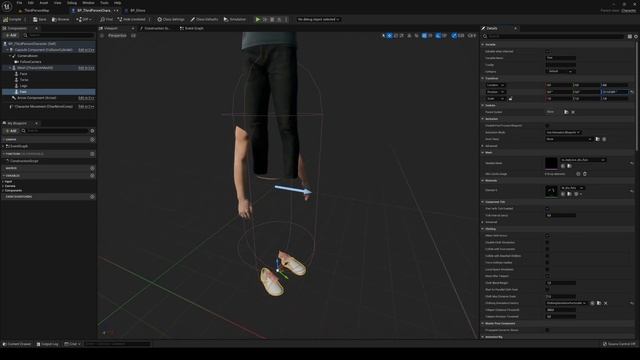Add a new variable with the Variables plus icon
This screenshot has width=640, height=360.
(92, 176)
